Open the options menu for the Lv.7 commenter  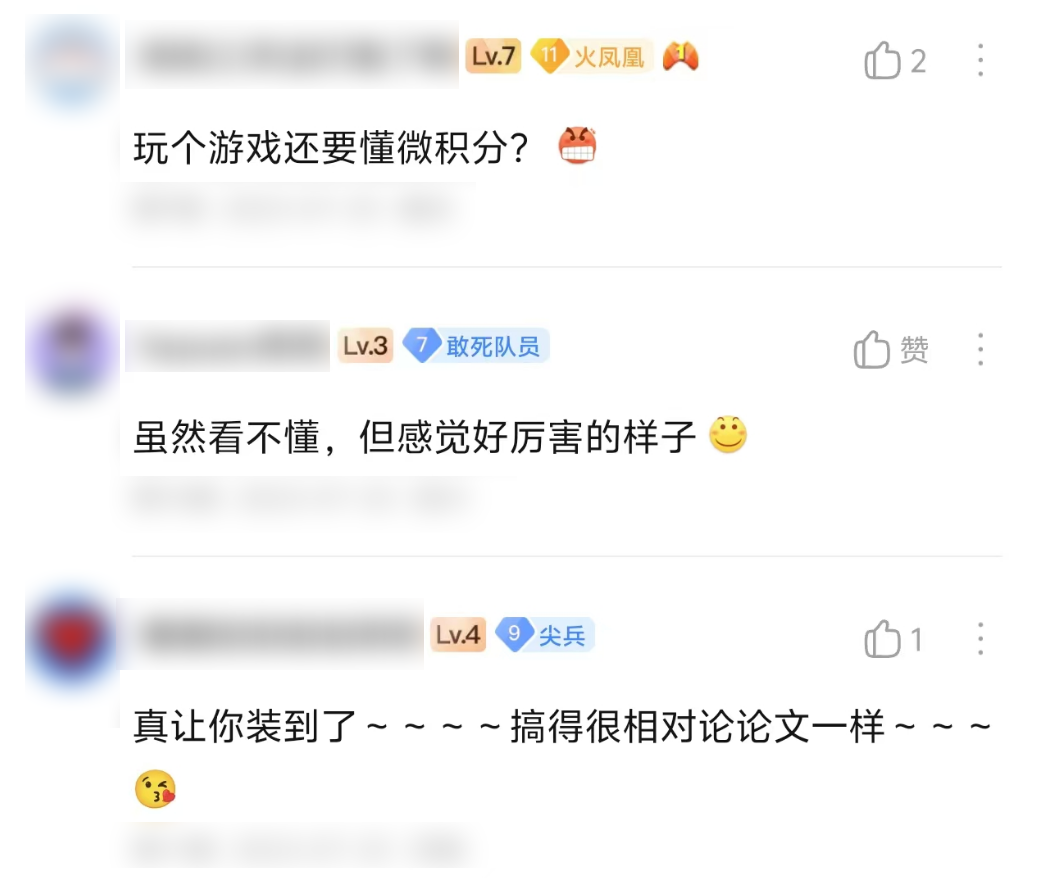coord(980,60)
